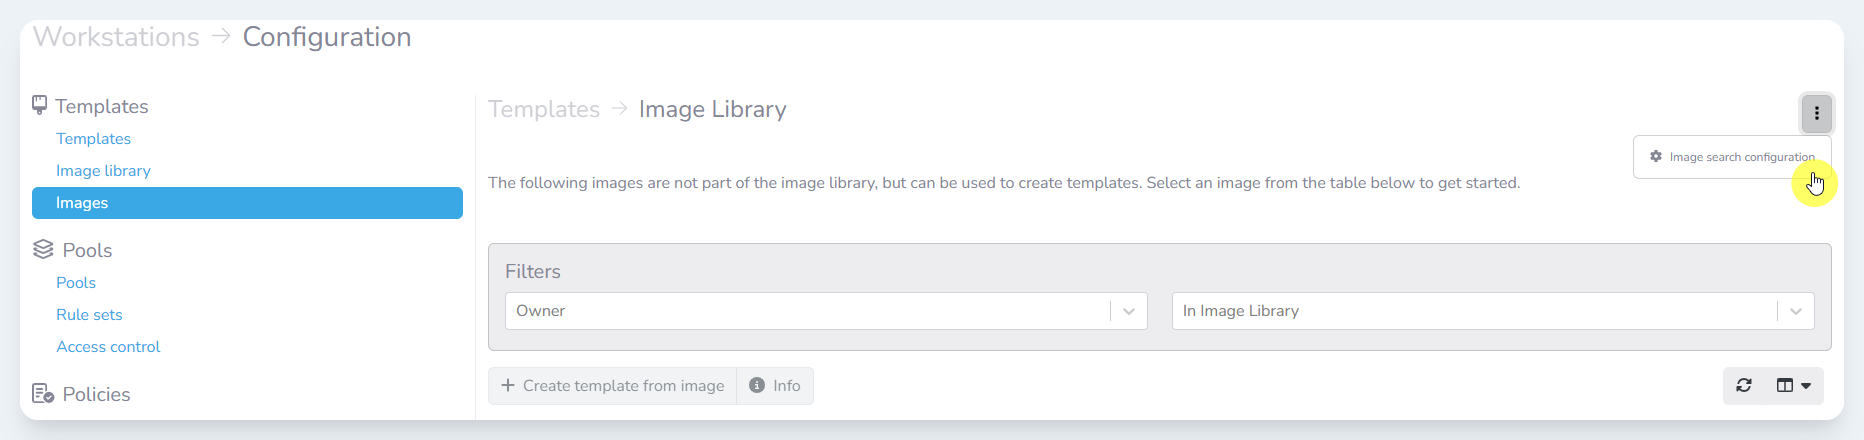Image resolution: width=1864 pixels, height=440 pixels.
Task: Refresh the images table
Action: pos(1744,386)
